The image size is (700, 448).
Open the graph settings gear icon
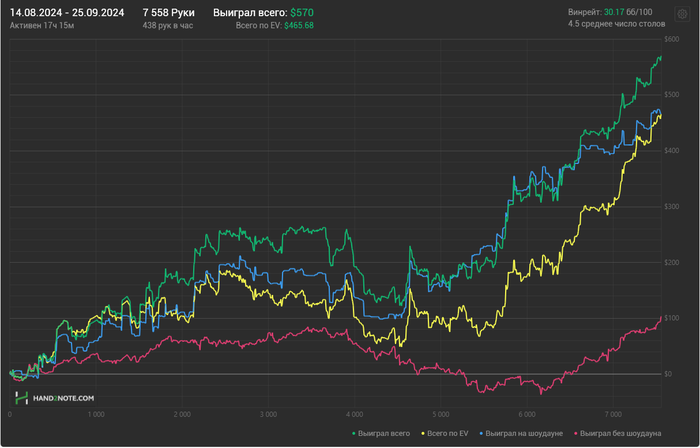click(x=682, y=14)
